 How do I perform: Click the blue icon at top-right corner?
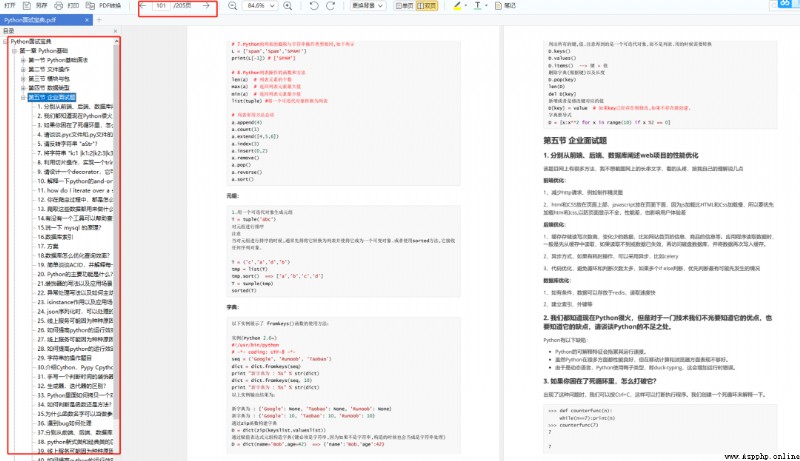(785, 4)
